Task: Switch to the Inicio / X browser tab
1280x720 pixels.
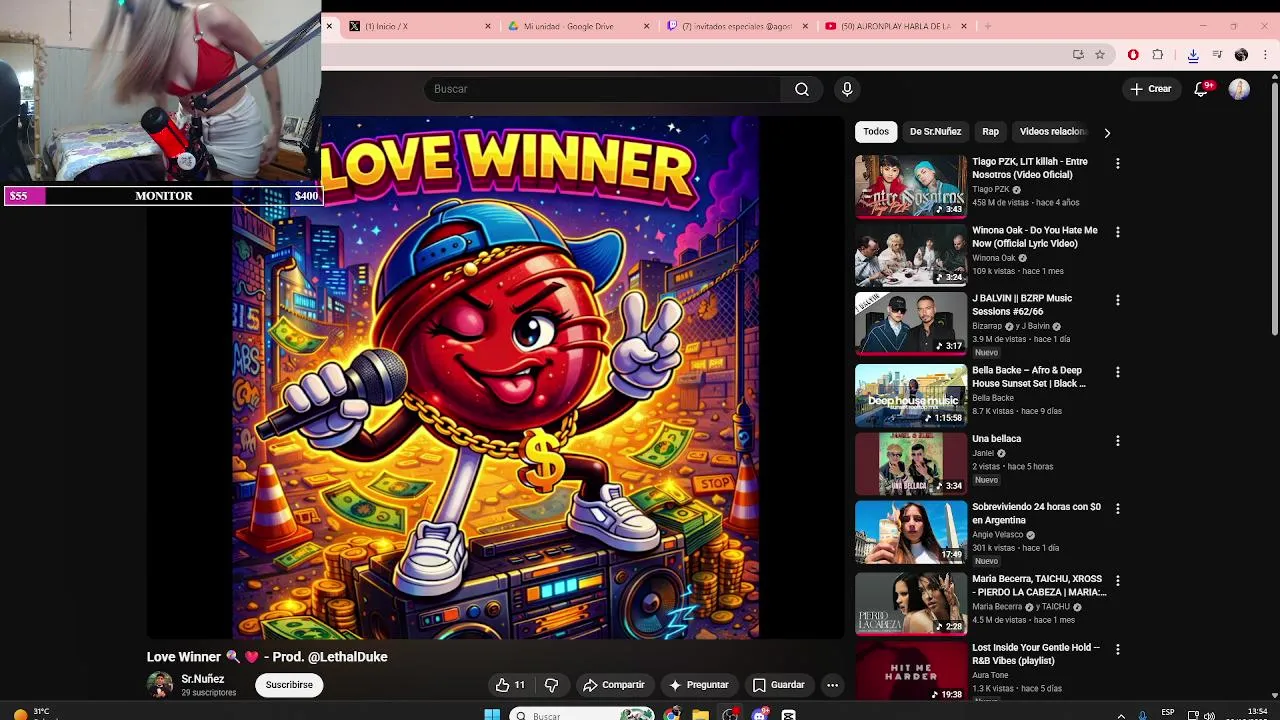Action: [420, 26]
